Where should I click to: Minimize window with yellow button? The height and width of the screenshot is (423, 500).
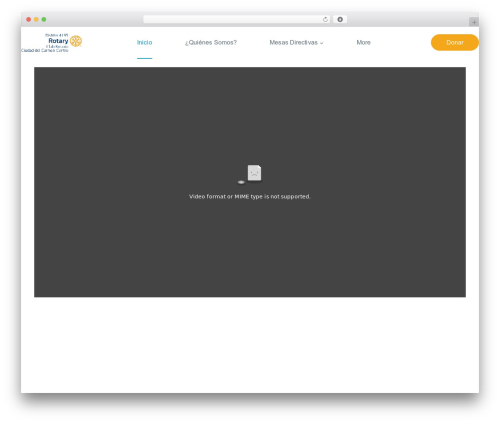(36, 19)
